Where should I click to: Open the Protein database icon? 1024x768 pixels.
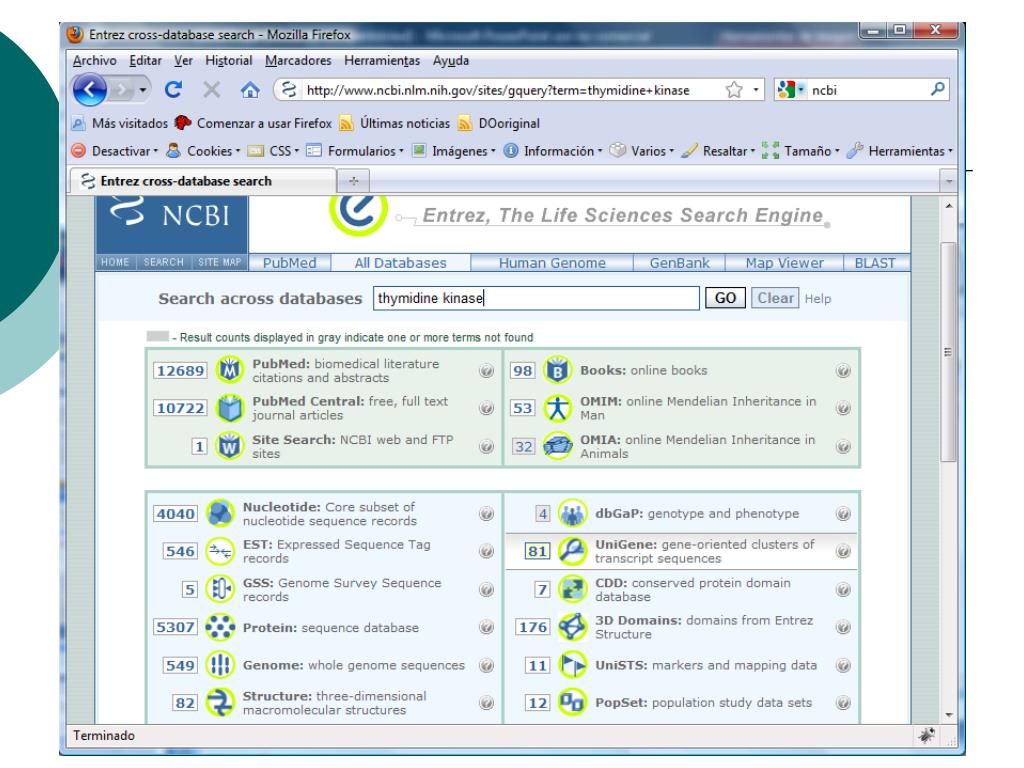click(x=220, y=627)
